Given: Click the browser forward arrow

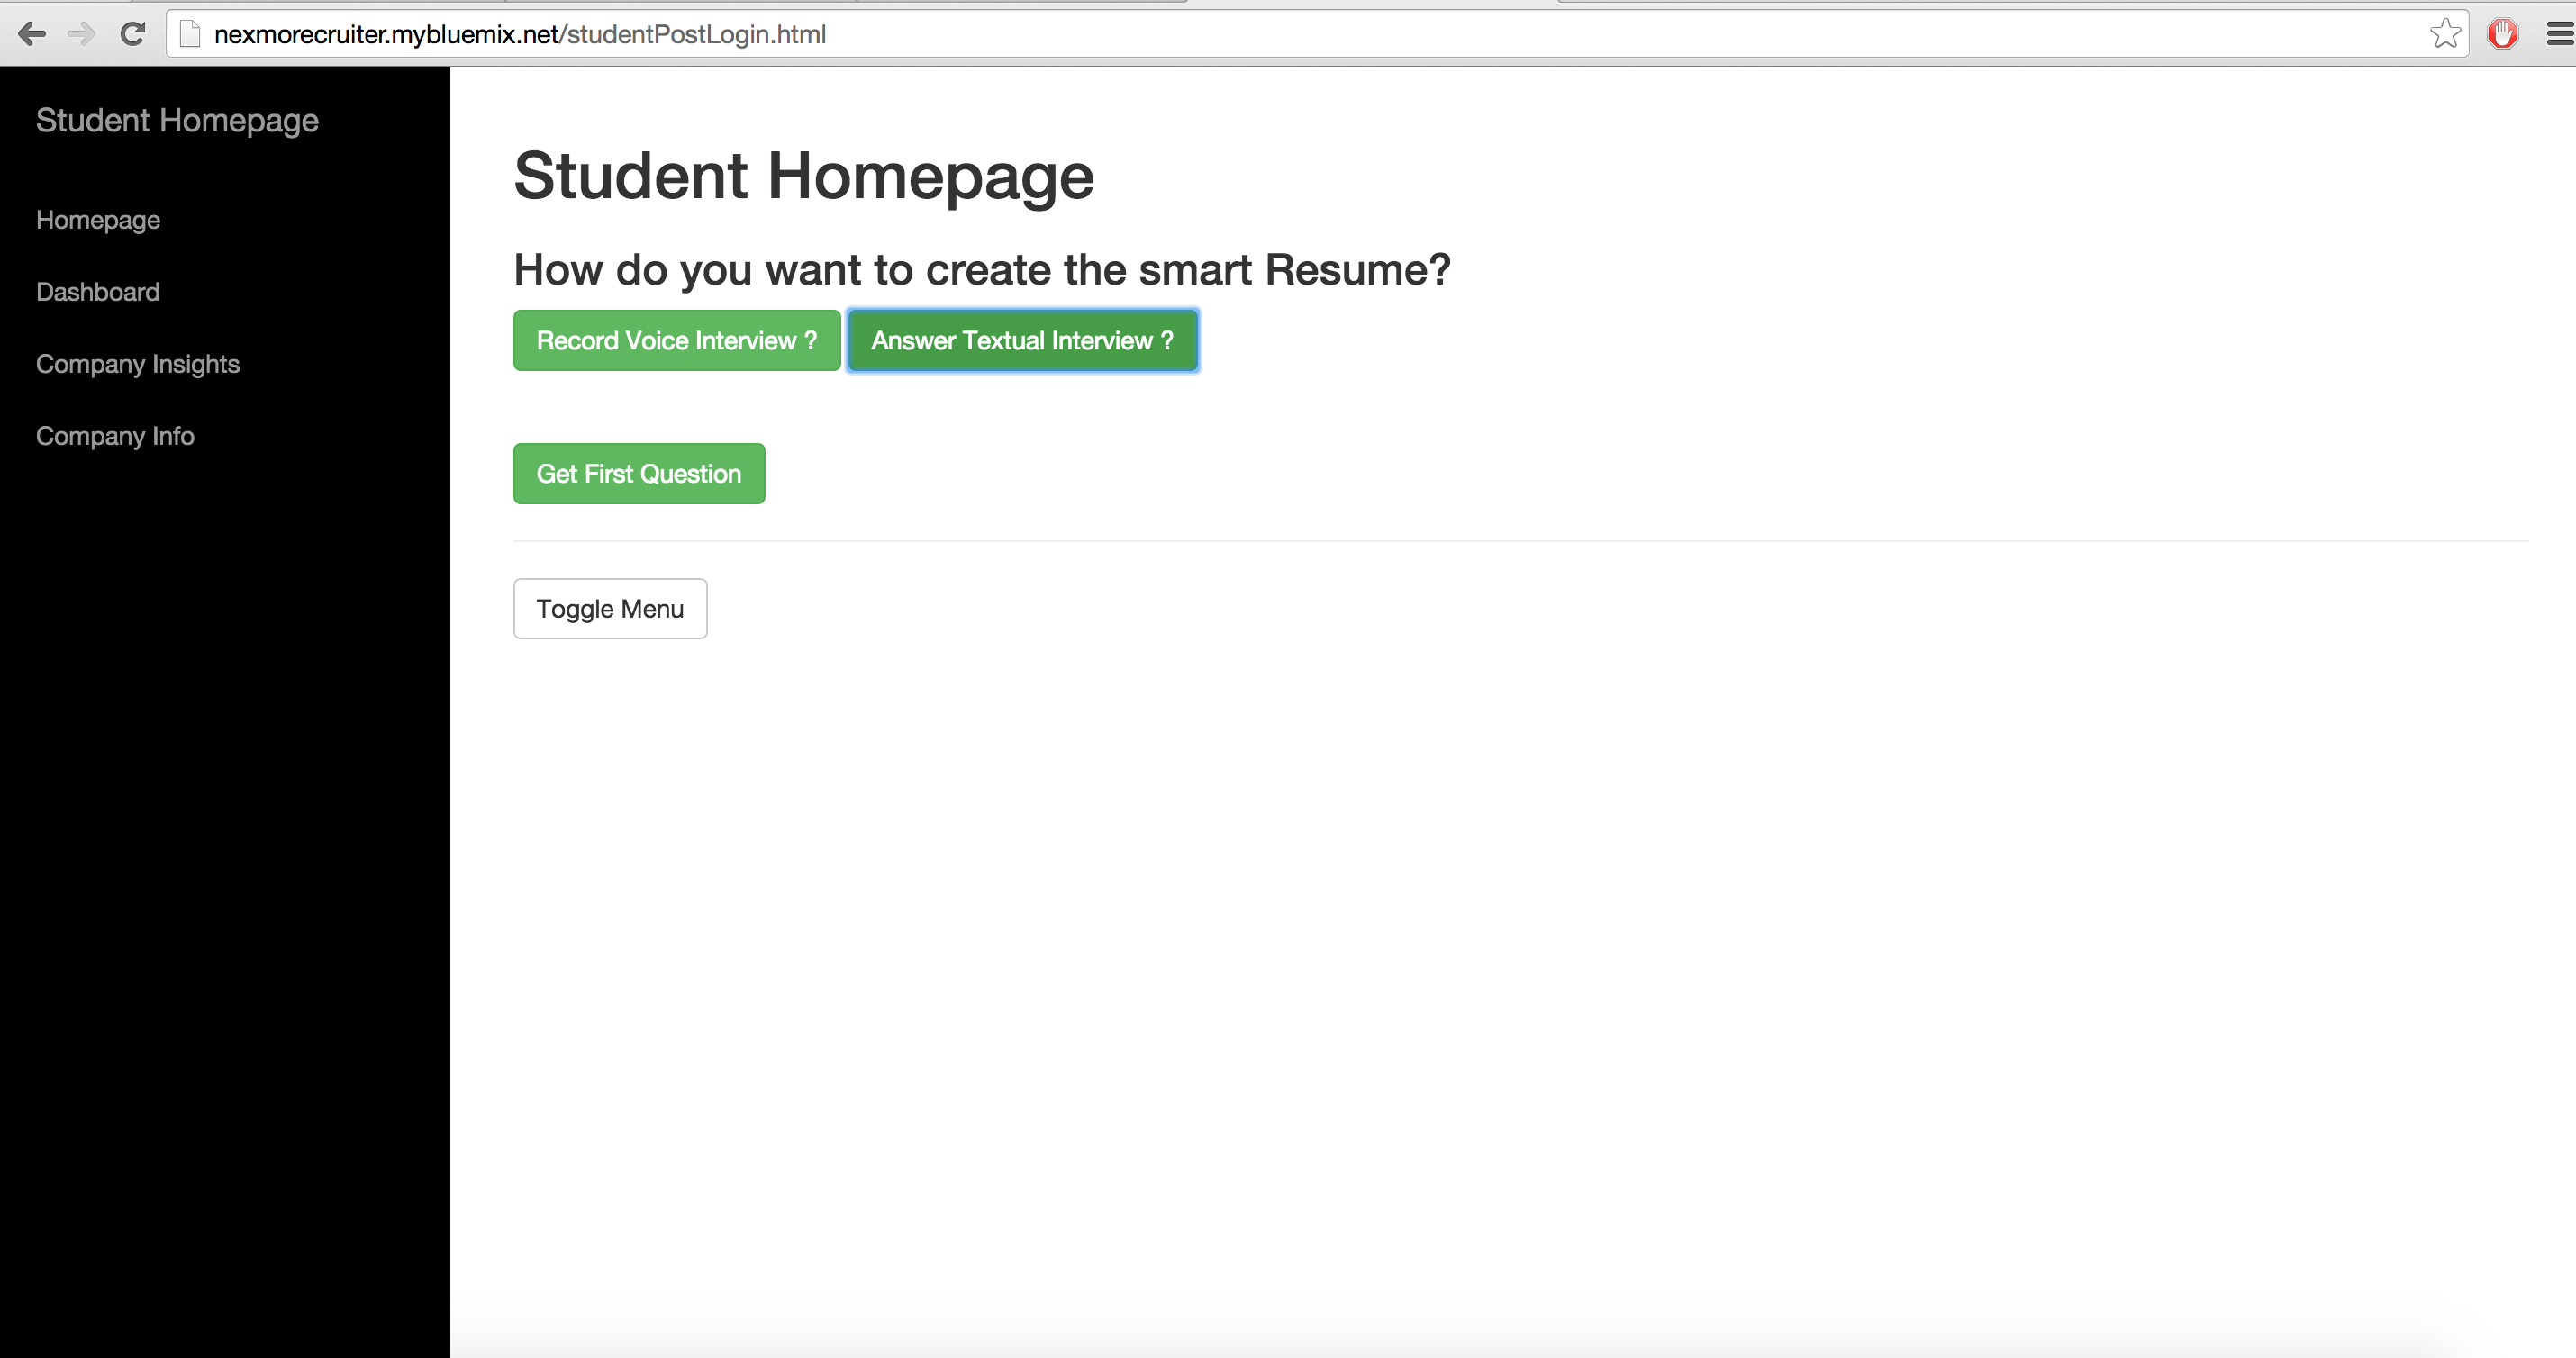Looking at the screenshot, I should pos(81,34).
